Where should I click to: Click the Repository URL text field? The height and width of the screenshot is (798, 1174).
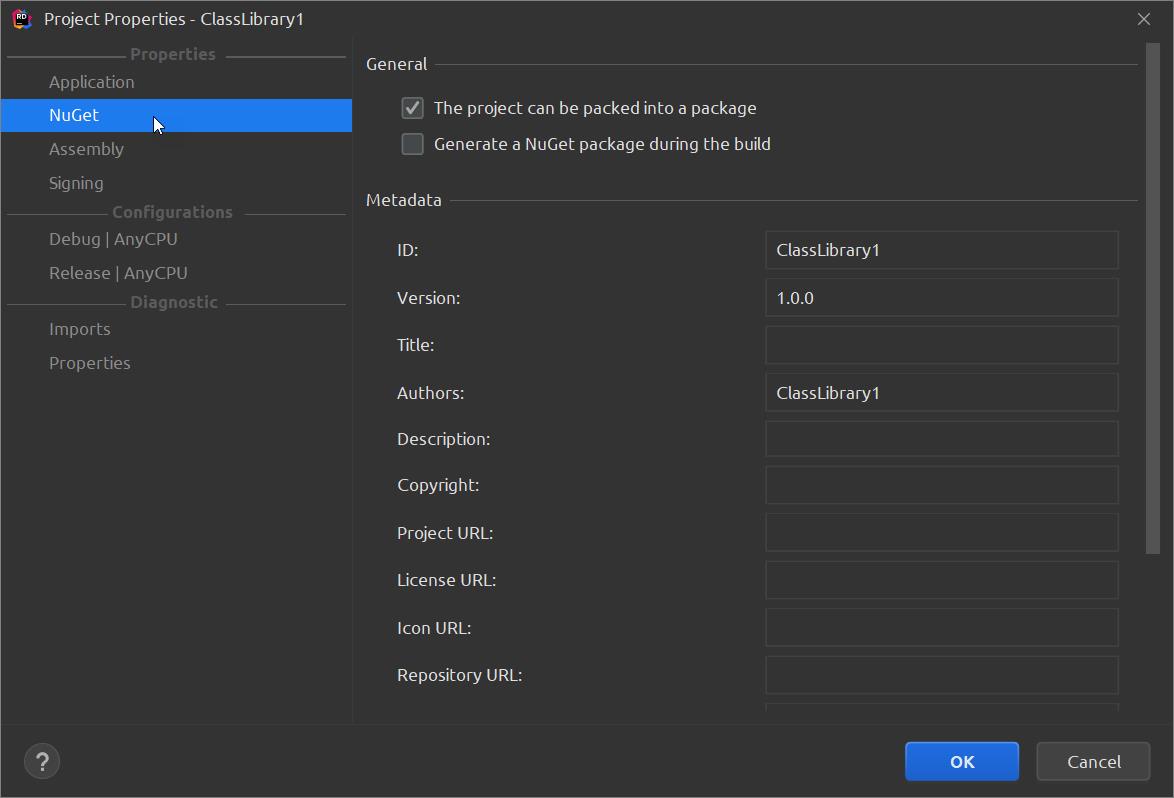click(941, 675)
